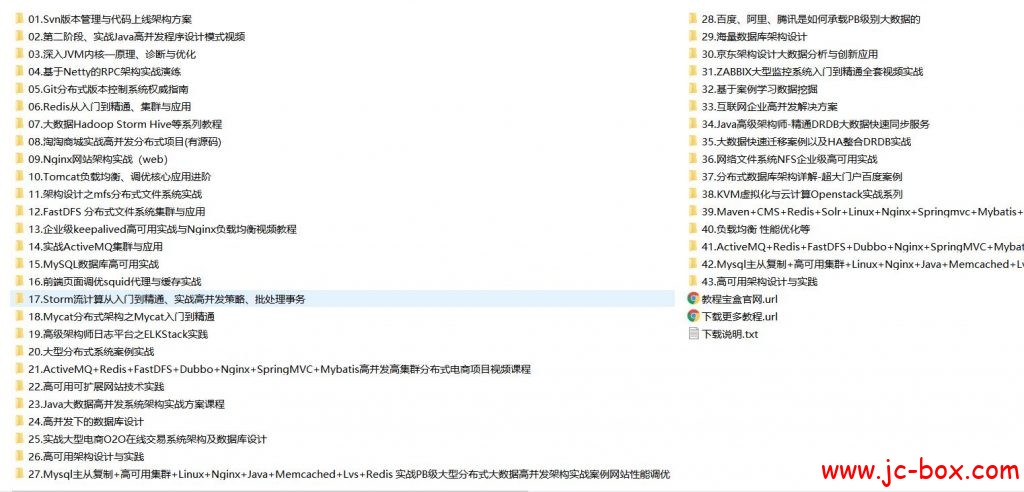The image size is (1024, 492).
Task: Select 08.淘淘商城实战高并发分布式项目(有源码)
Action: pyautogui.click(x=125, y=142)
